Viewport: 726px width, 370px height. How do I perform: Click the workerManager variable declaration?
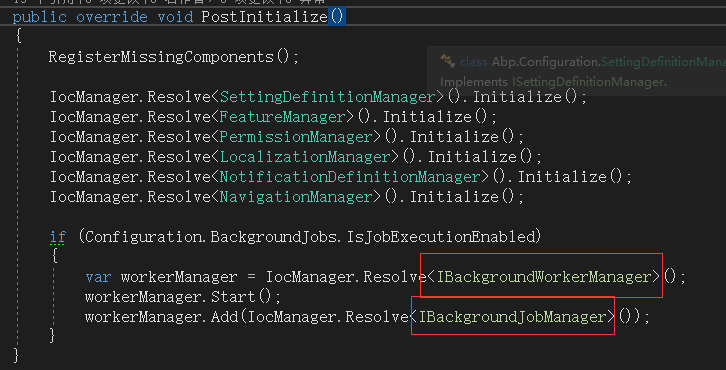point(179,277)
